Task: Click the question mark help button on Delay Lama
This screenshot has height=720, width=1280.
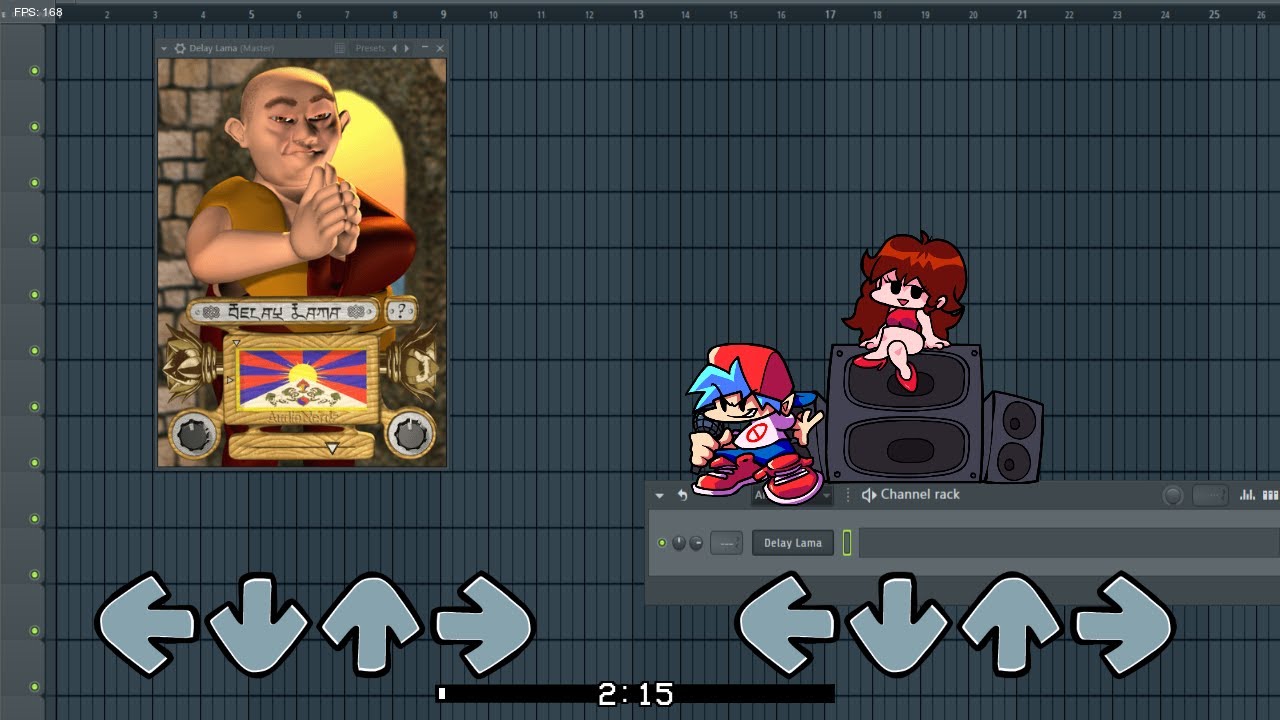Action: coord(401,311)
